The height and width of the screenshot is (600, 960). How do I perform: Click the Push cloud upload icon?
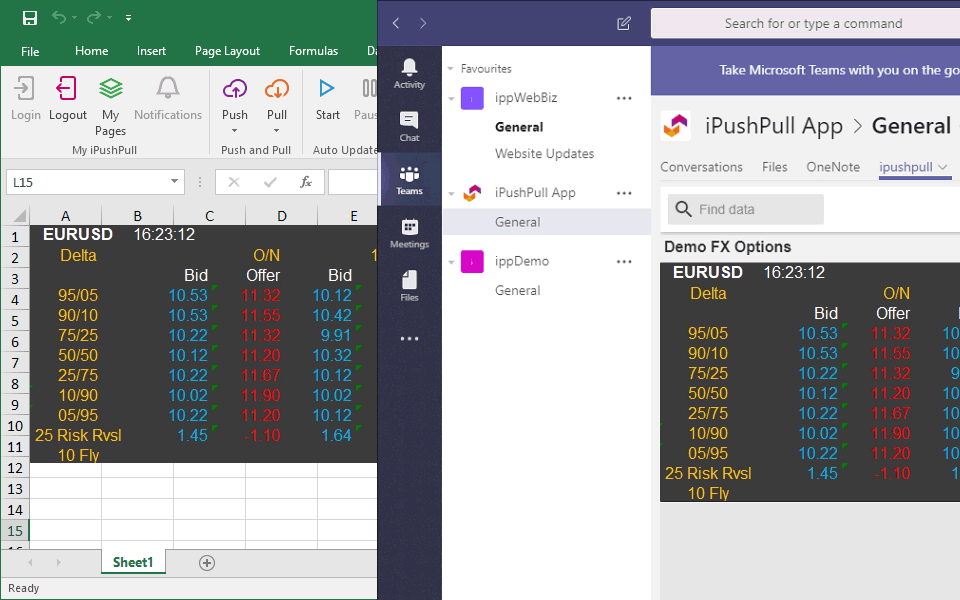point(234,89)
